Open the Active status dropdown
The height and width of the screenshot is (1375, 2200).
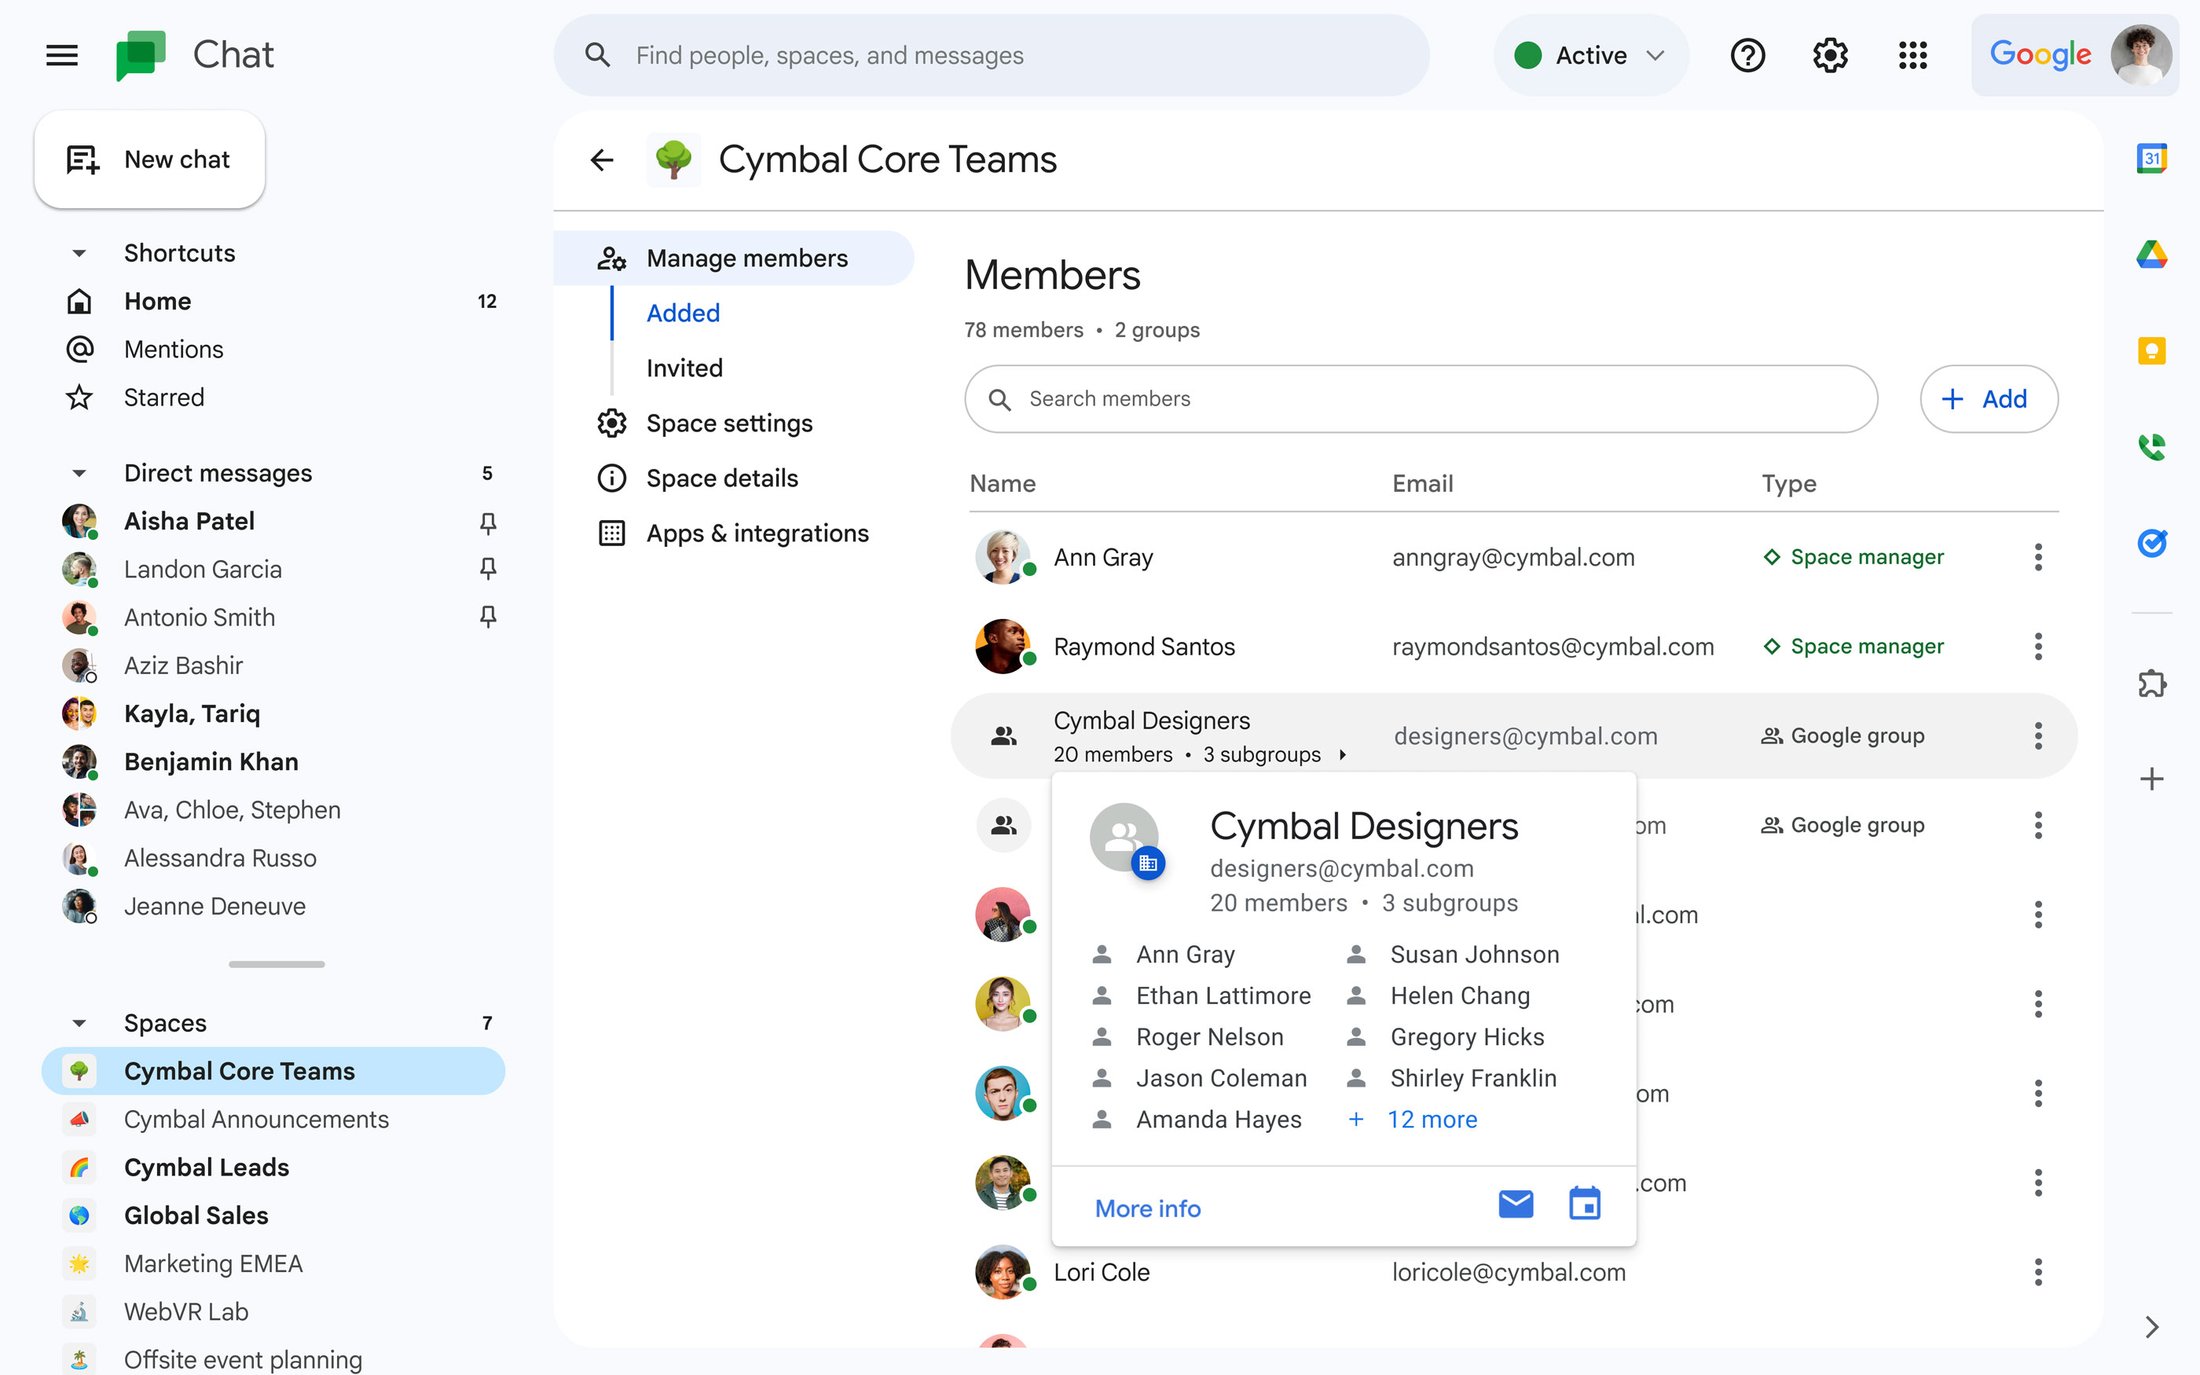[x=1590, y=55]
